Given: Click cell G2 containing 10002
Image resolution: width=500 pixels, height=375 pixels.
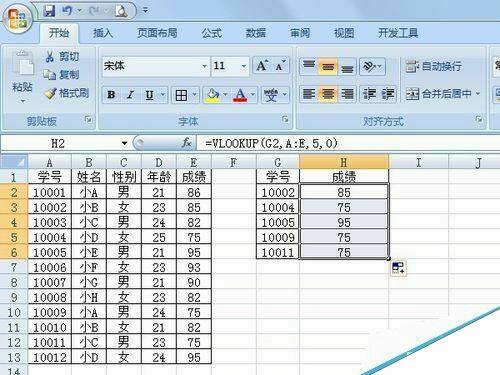Looking at the screenshot, I should (x=278, y=192).
